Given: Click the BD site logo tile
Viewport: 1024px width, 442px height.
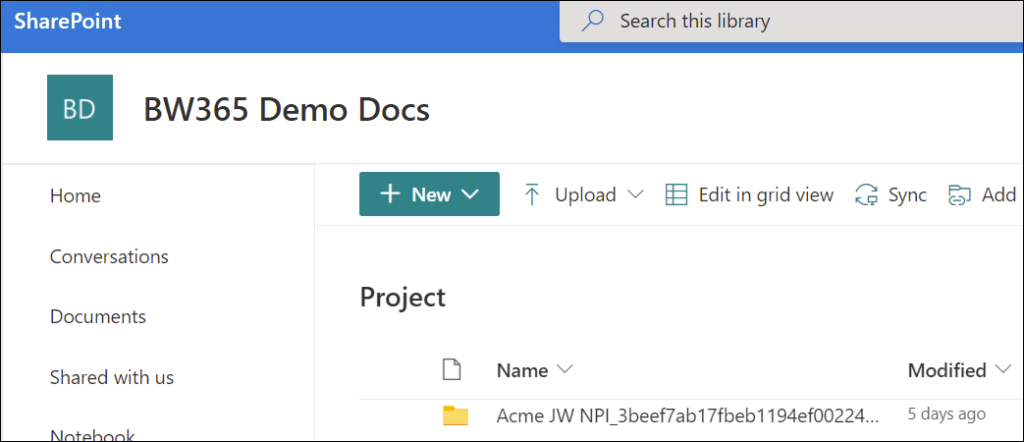Looking at the screenshot, I should point(80,108).
